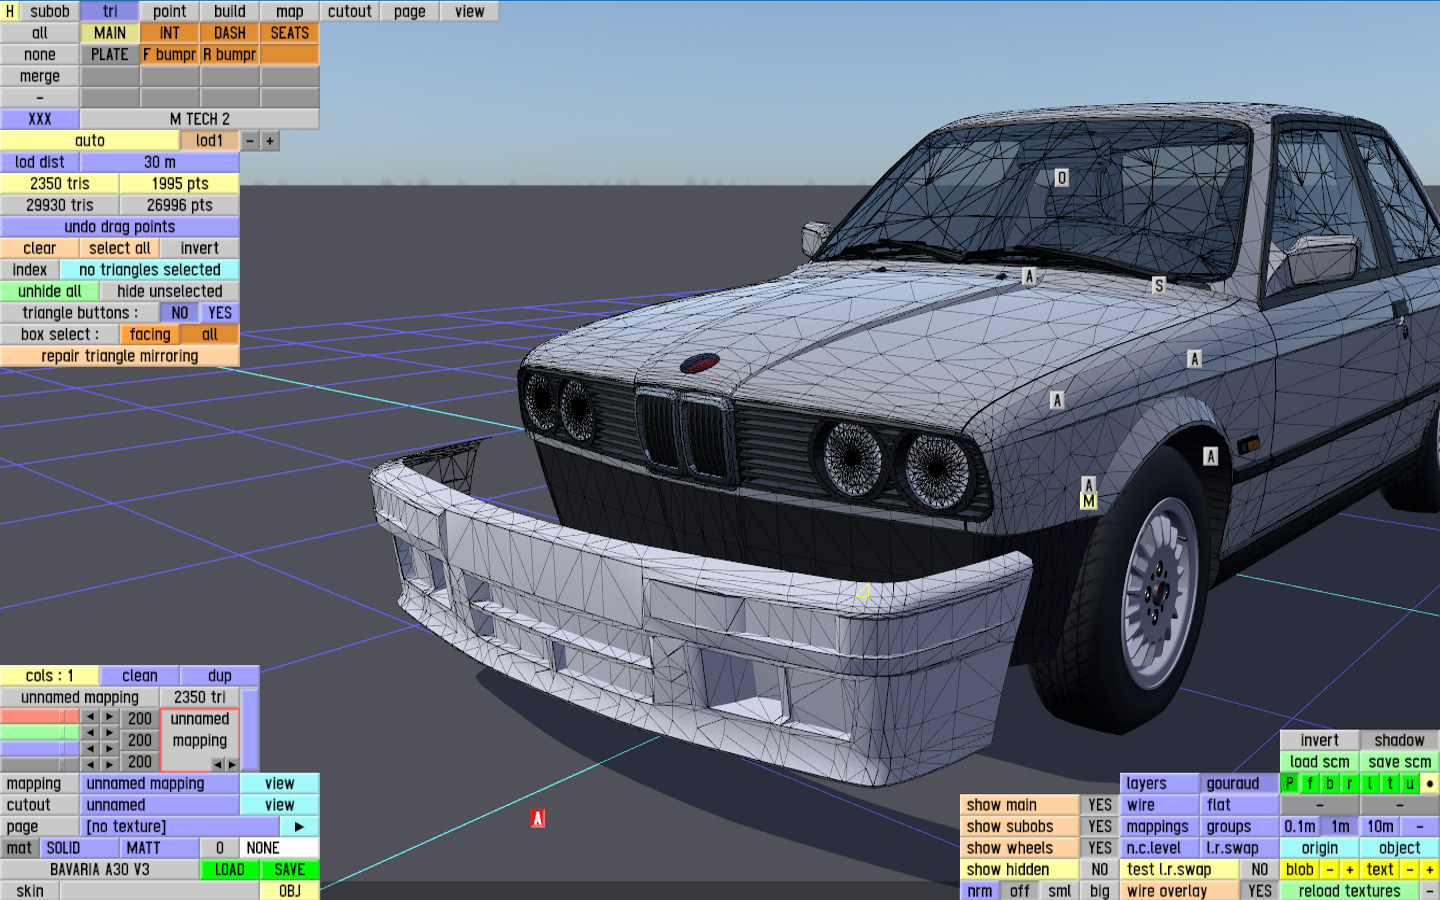Click 'select all' triangles button
1440x900 pixels.
click(120, 248)
